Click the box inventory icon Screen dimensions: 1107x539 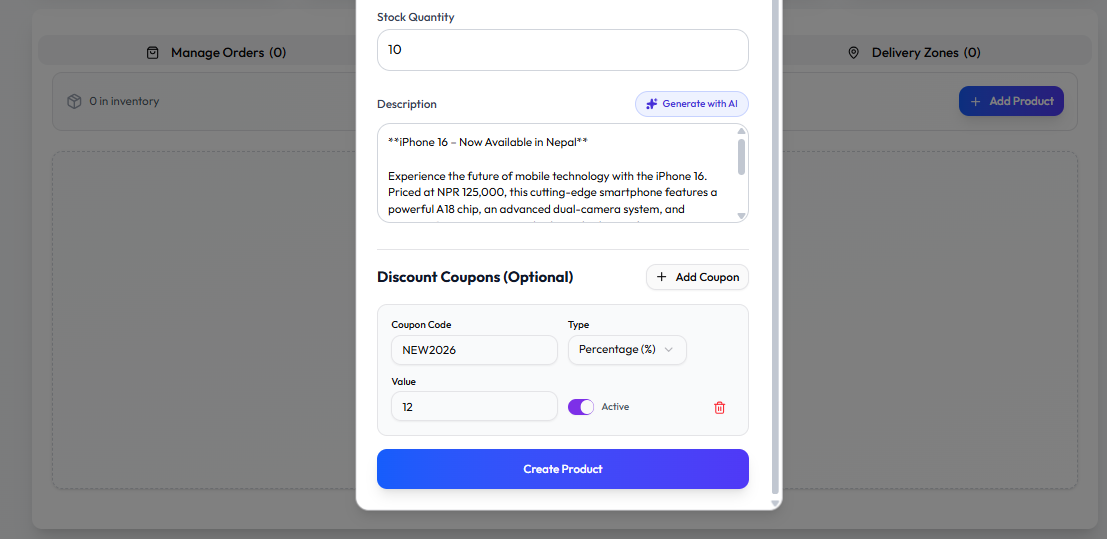(x=74, y=101)
